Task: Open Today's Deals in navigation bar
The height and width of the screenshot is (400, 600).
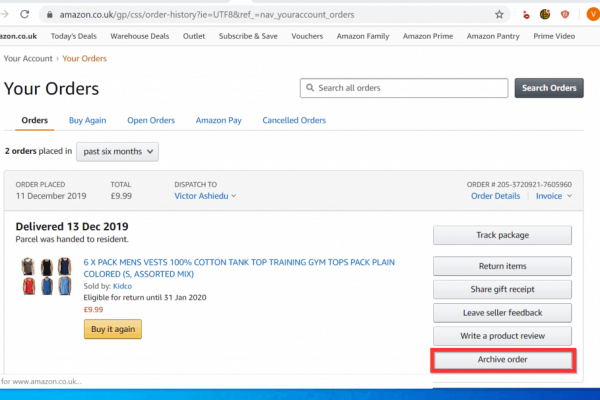Action: click(x=73, y=36)
